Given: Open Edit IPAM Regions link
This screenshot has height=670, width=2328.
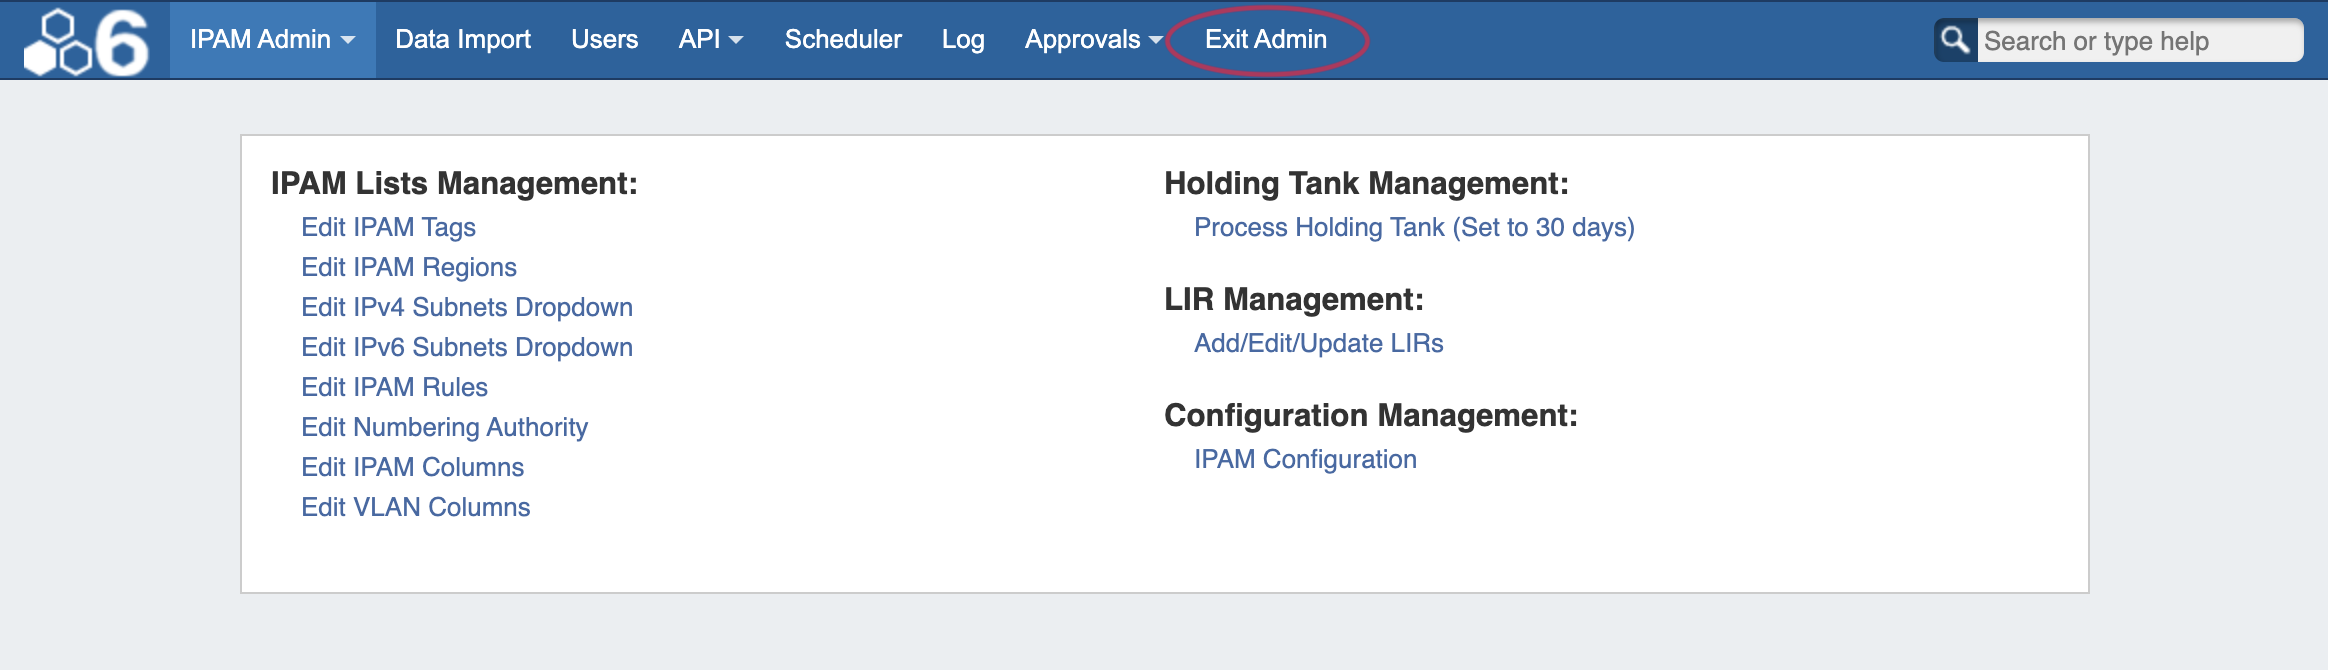Looking at the screenshot, I should [409, 267].
